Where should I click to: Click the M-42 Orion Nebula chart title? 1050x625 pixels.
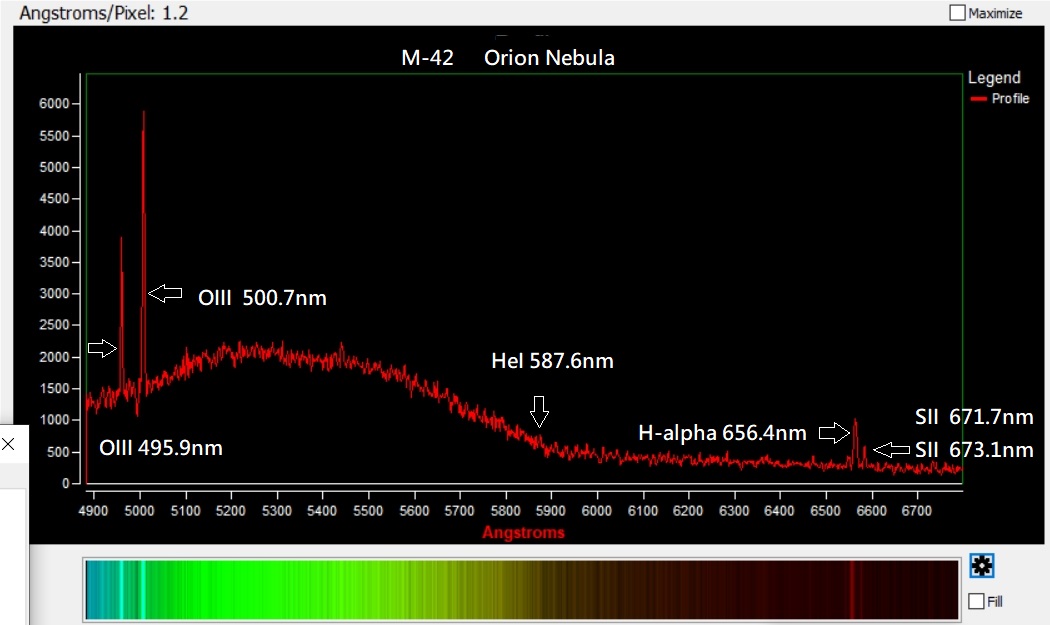[508, 58]
